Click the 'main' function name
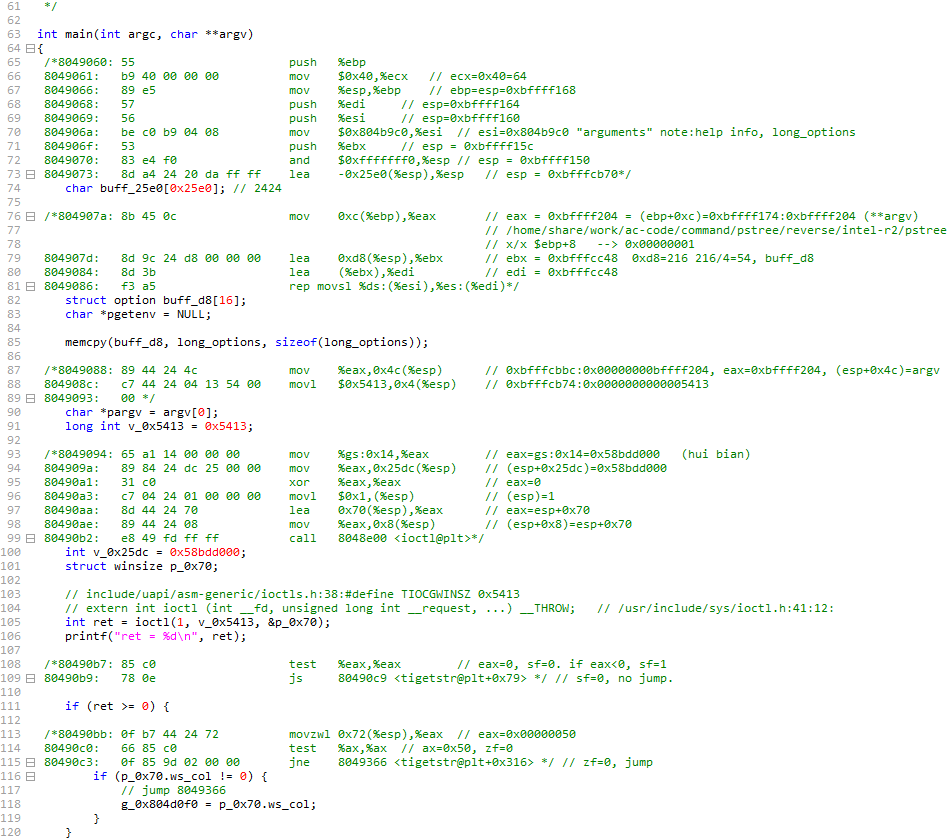Screen dimensions: 951x840 point(78,34)
